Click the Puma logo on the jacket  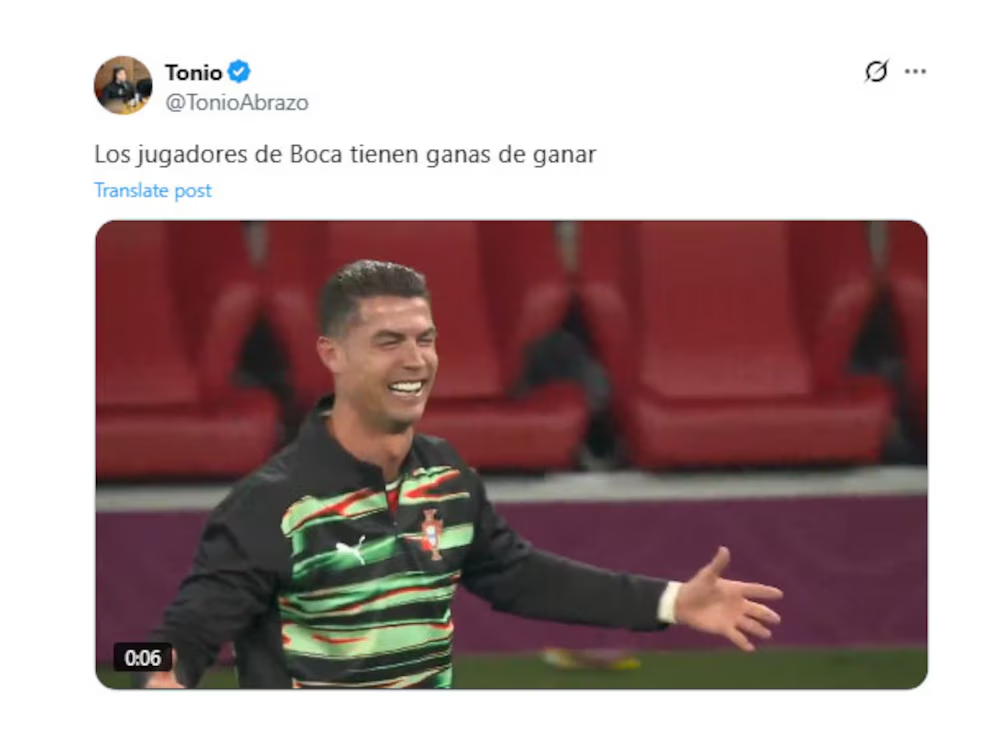pyautogui.click(x=350, y=547)
